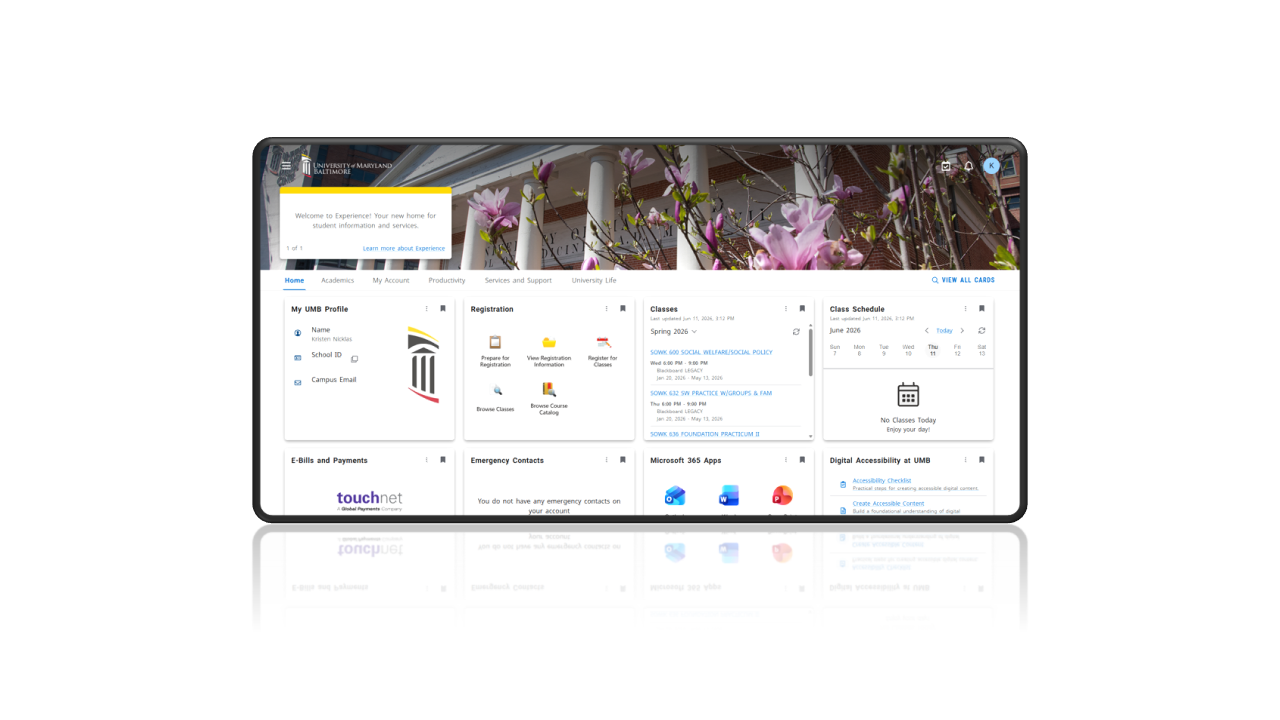
Task: Toggle bookmark on Emergency Contacts card
Action: pos(622,460)
